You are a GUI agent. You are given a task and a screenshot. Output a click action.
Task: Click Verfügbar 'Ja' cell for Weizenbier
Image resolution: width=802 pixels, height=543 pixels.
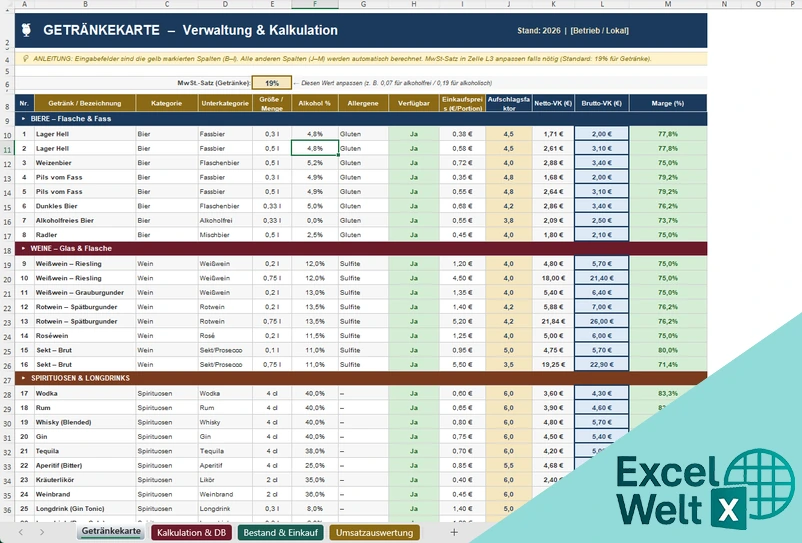(413, 163)
